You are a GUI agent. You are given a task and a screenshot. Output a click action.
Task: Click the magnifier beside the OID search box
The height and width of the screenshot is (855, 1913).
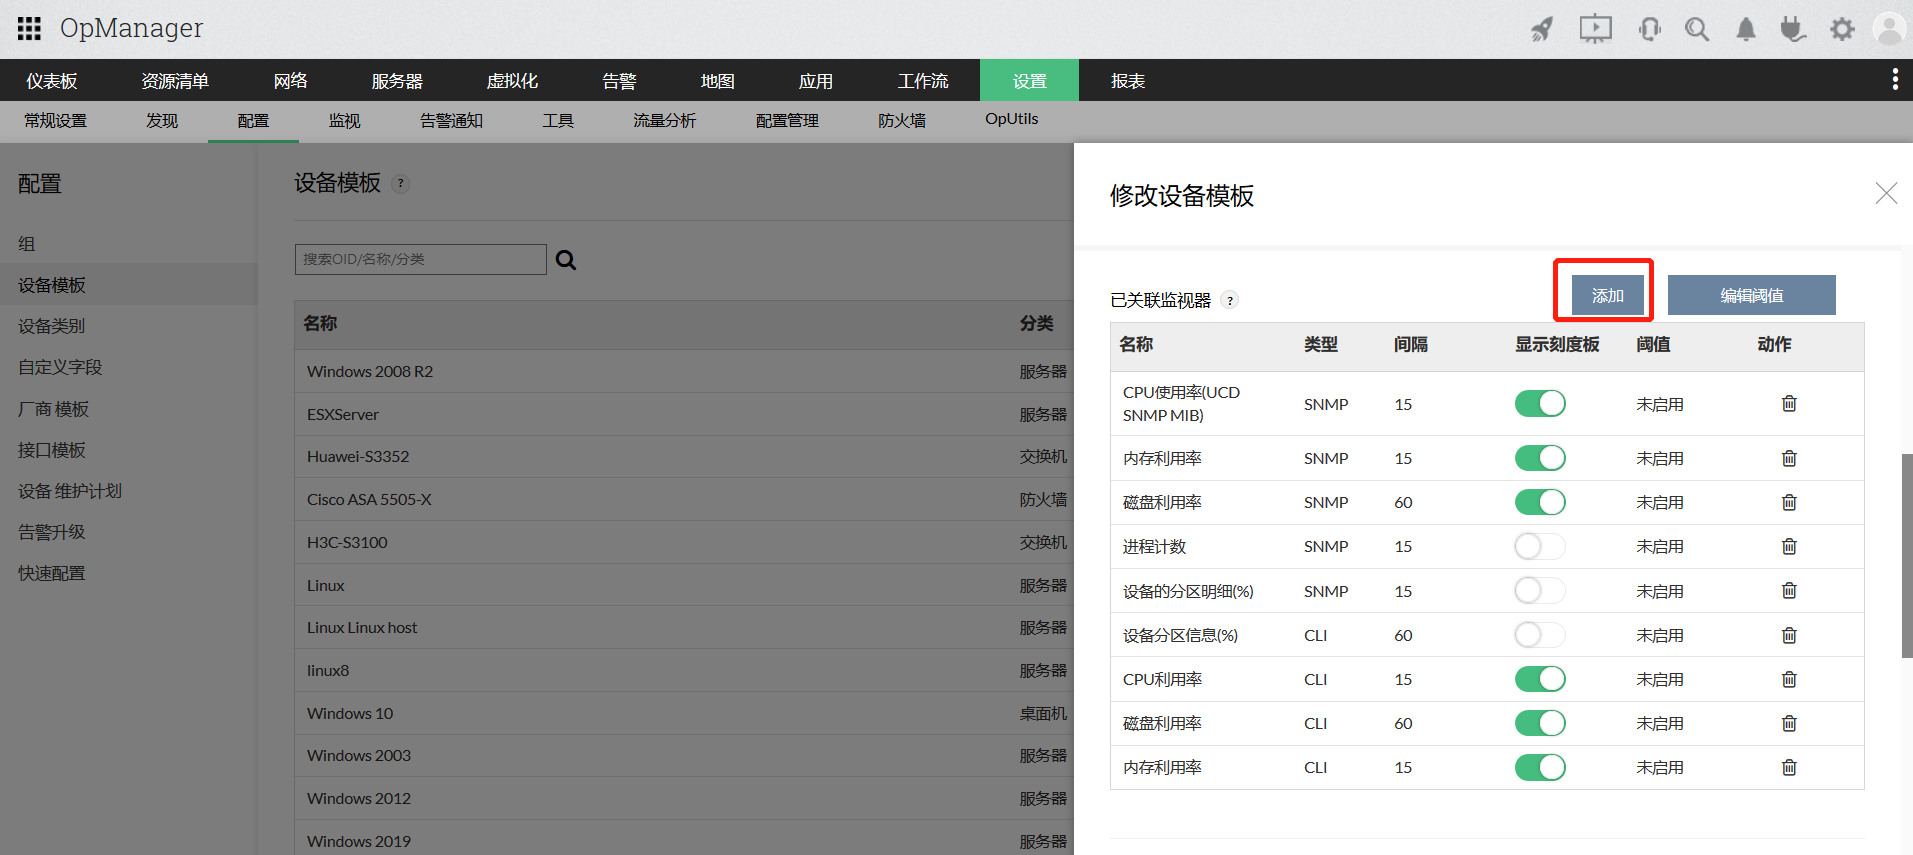coord(566,260)
